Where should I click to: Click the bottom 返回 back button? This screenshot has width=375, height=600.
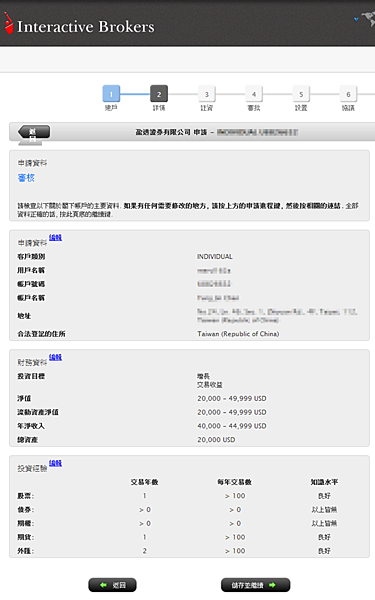point(112,585)
